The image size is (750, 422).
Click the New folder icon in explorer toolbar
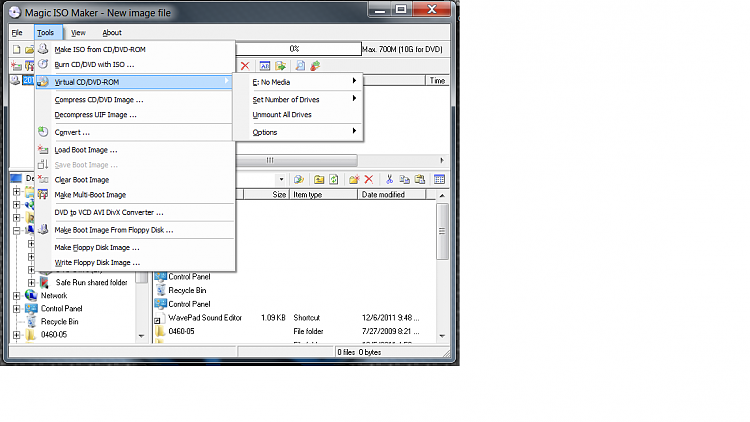coord(354,180)
